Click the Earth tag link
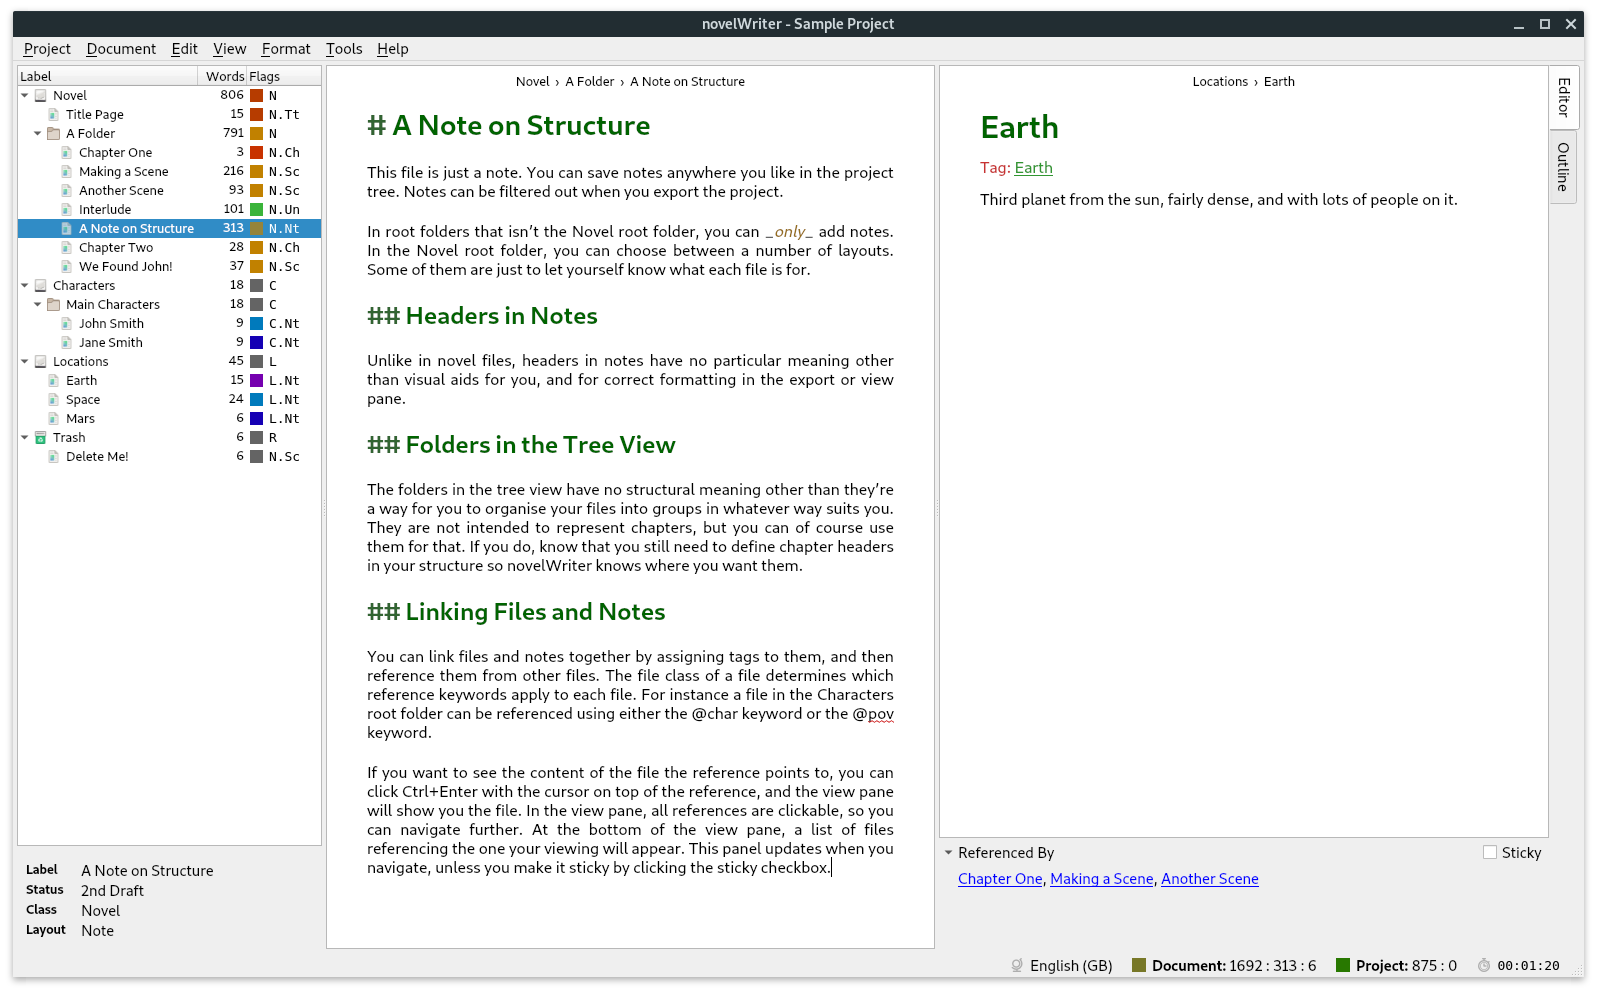 click(1033, 168)
